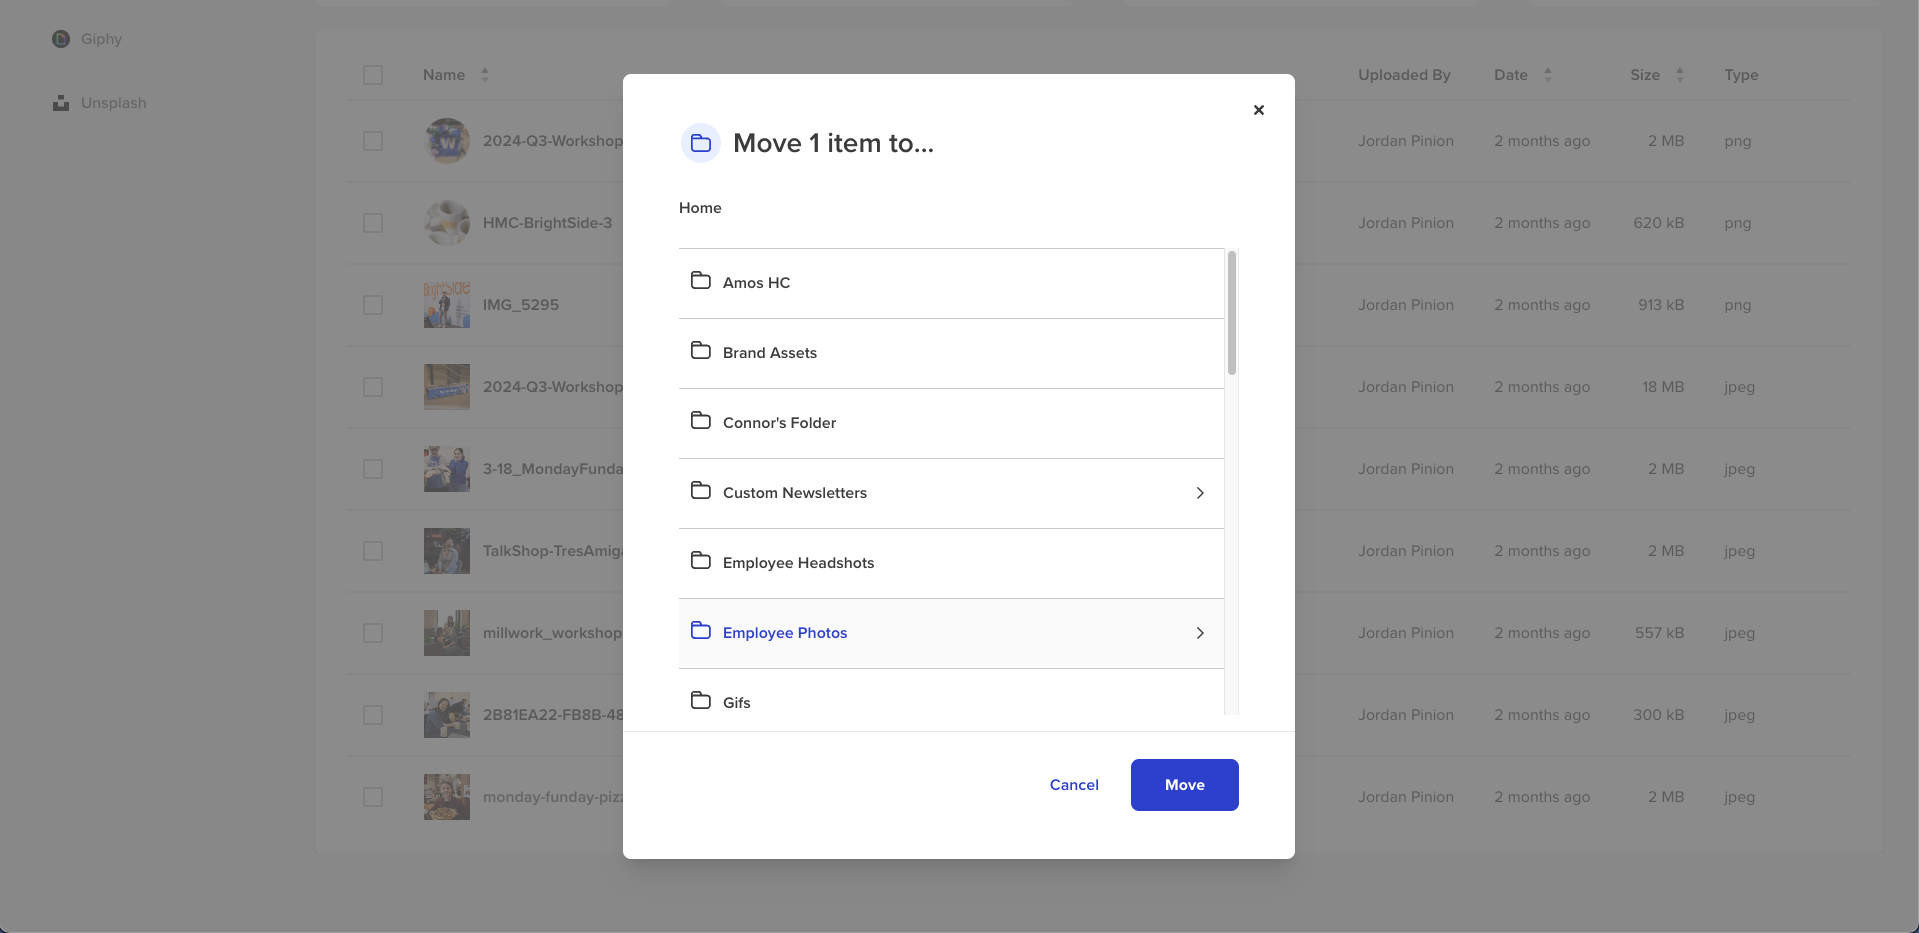Click Jordan Pinion in the IMG_5295 row
The height and width of the screenshot is (933, 1919).
point(1406,305)
